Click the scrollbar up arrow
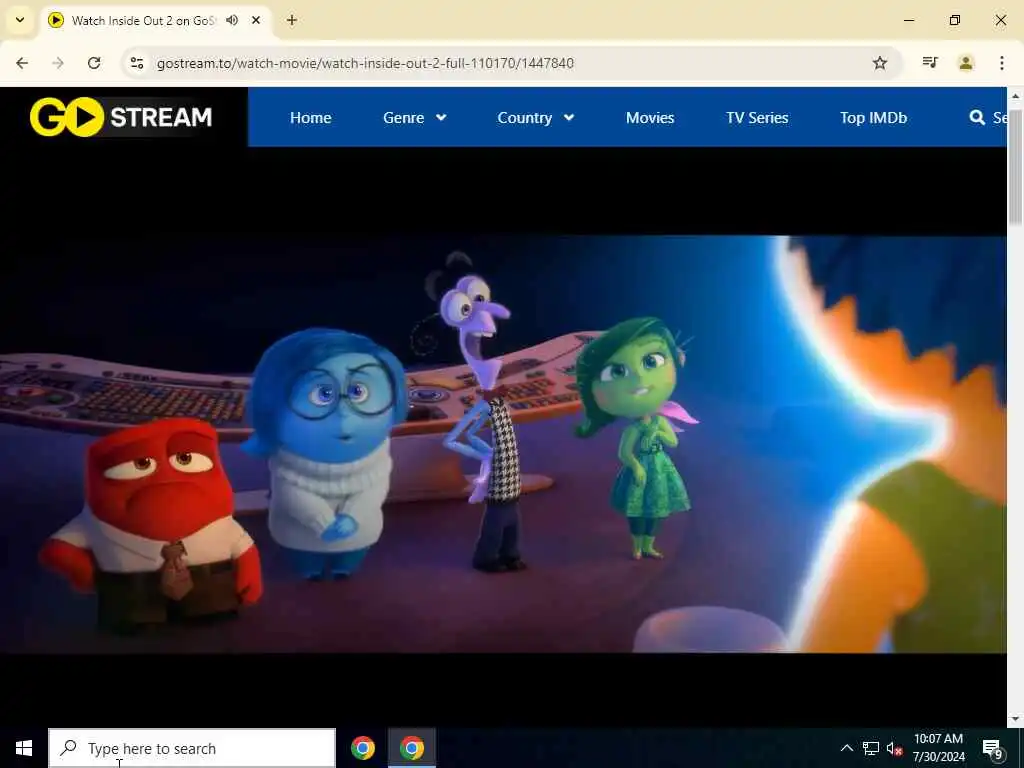Image resolution: width=1024 pixels, height=768 pixels. (x=1016, y=95)
